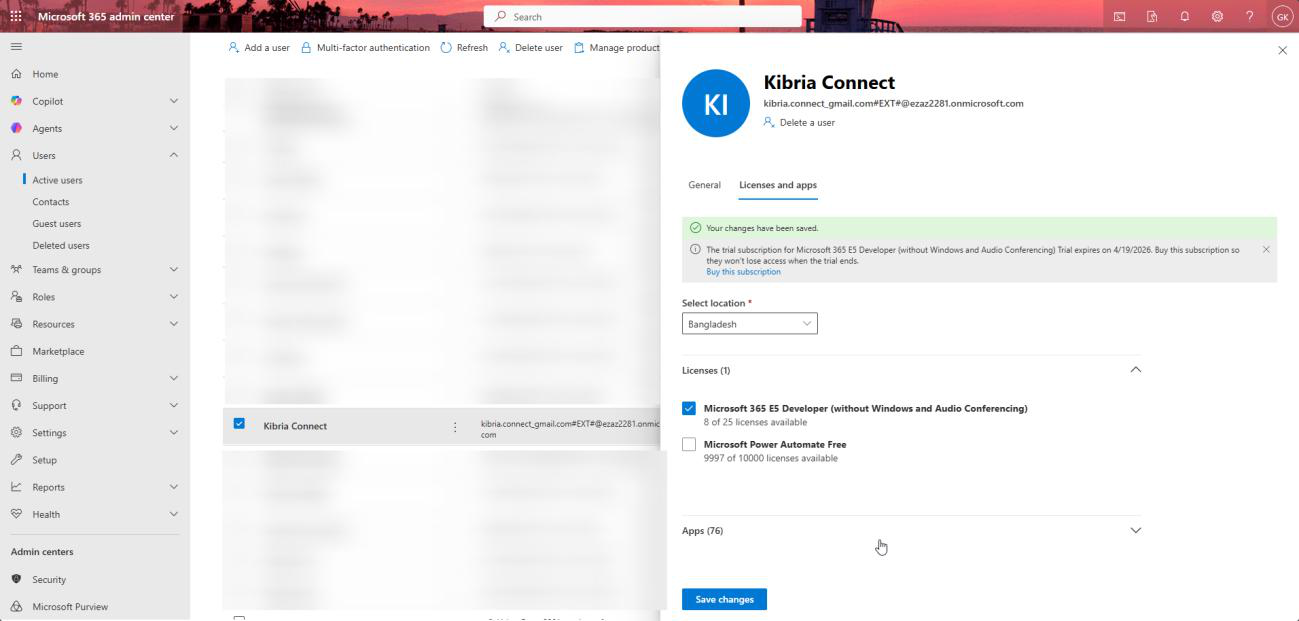This screenshot has height=621, width=1299.
Task: Expand the Billing nav chevron
Action: pyautogui.click(x=174, y=378)
